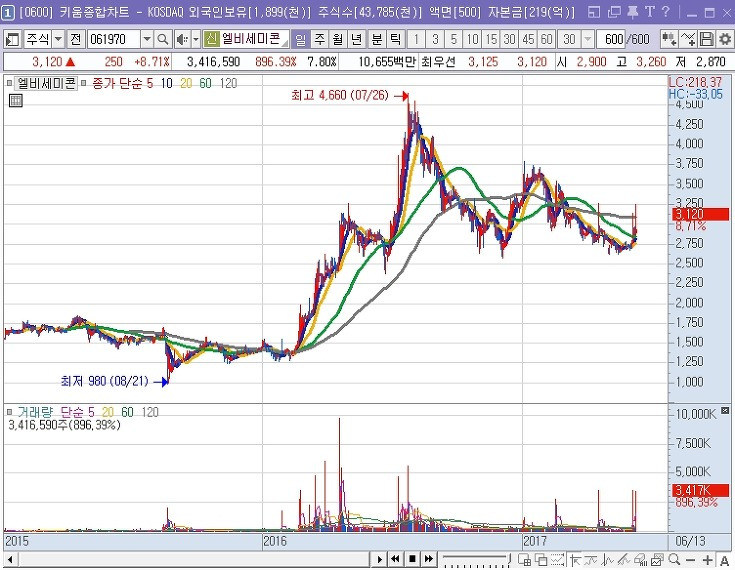
Task: Click the 최저 980 (08/21) low marker
Action: point(114,381)
